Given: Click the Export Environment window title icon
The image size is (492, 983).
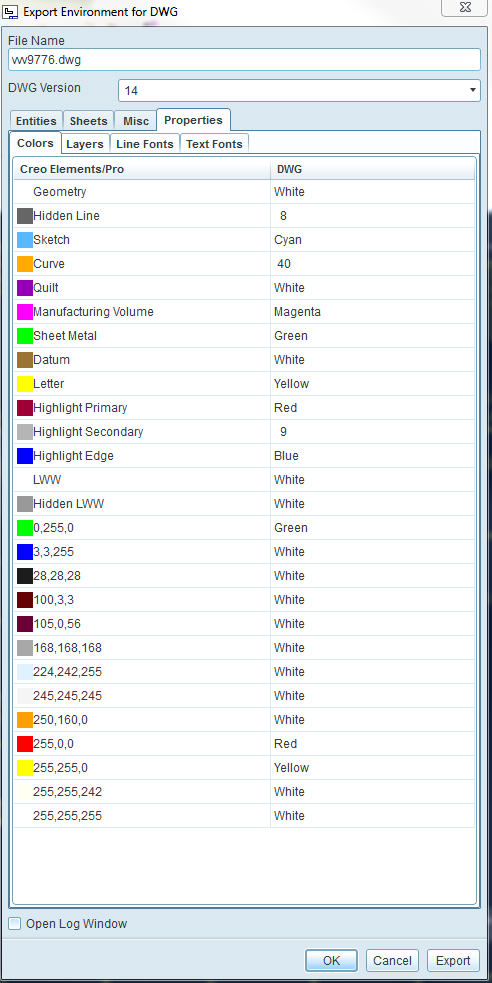Looking at the screenshot, I should tap(11, 11).
